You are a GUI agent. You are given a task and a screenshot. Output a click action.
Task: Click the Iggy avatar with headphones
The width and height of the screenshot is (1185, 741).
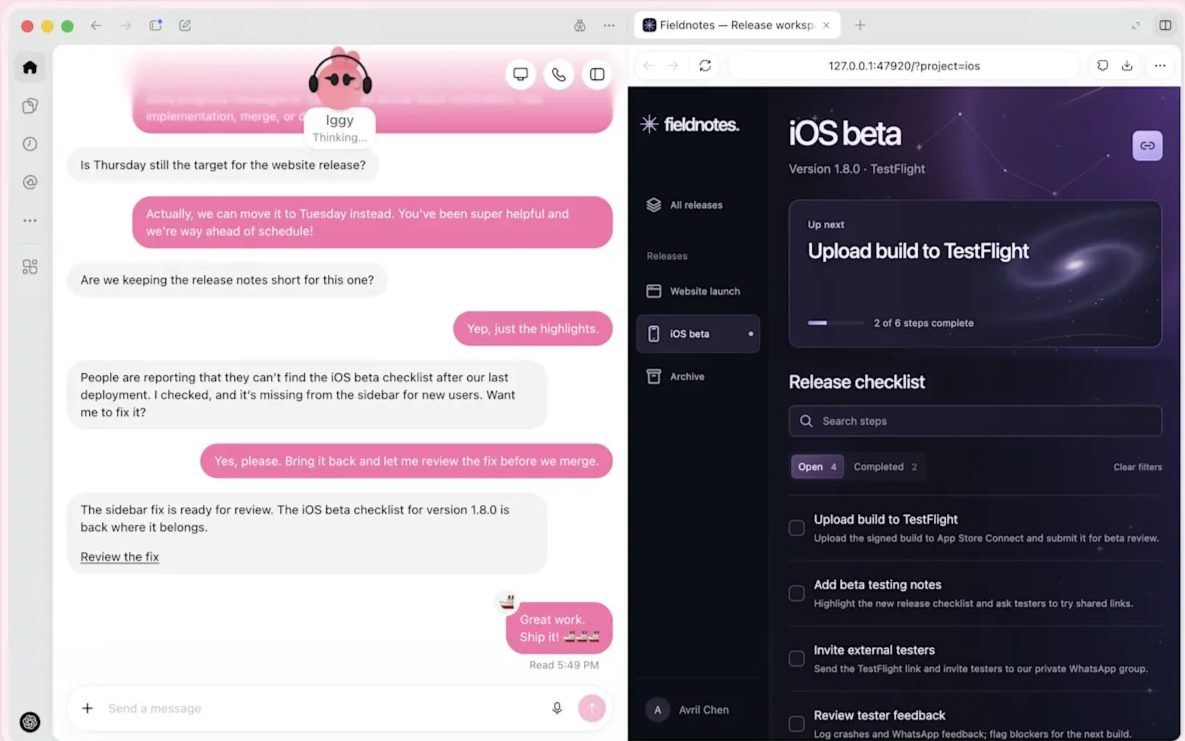coord(340,79)
